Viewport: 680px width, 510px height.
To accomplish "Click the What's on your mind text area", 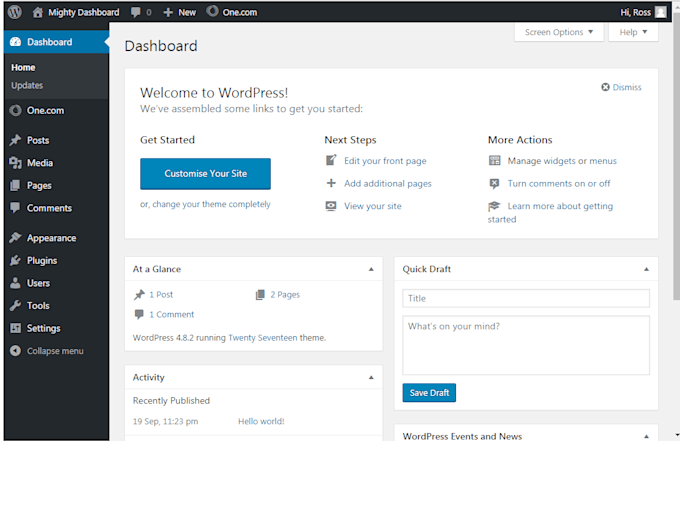I will pos(526,345).
